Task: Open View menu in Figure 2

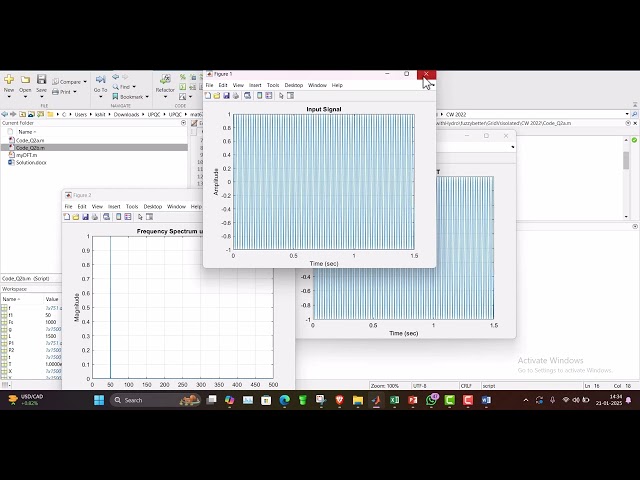Action: [x=97, y=207]
